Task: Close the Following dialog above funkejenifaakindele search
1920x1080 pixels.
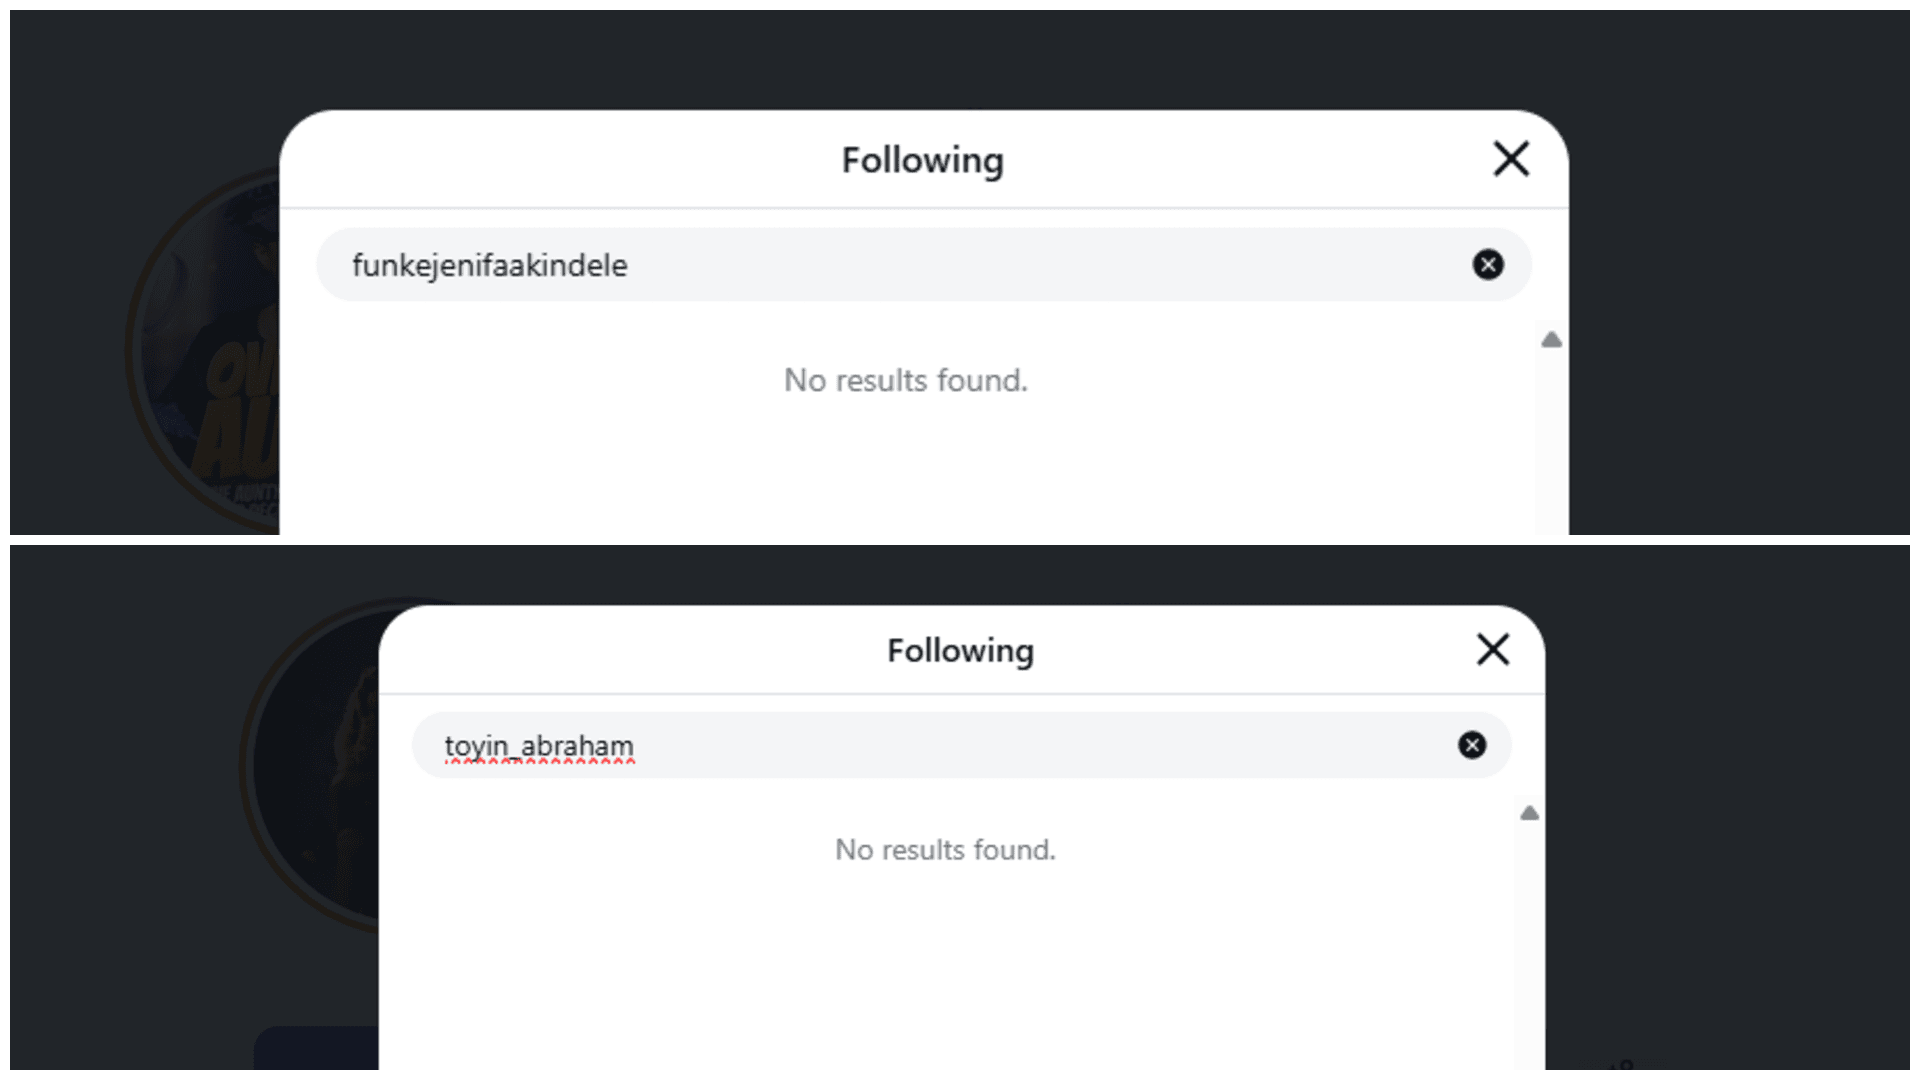Action: [1511, 159]
